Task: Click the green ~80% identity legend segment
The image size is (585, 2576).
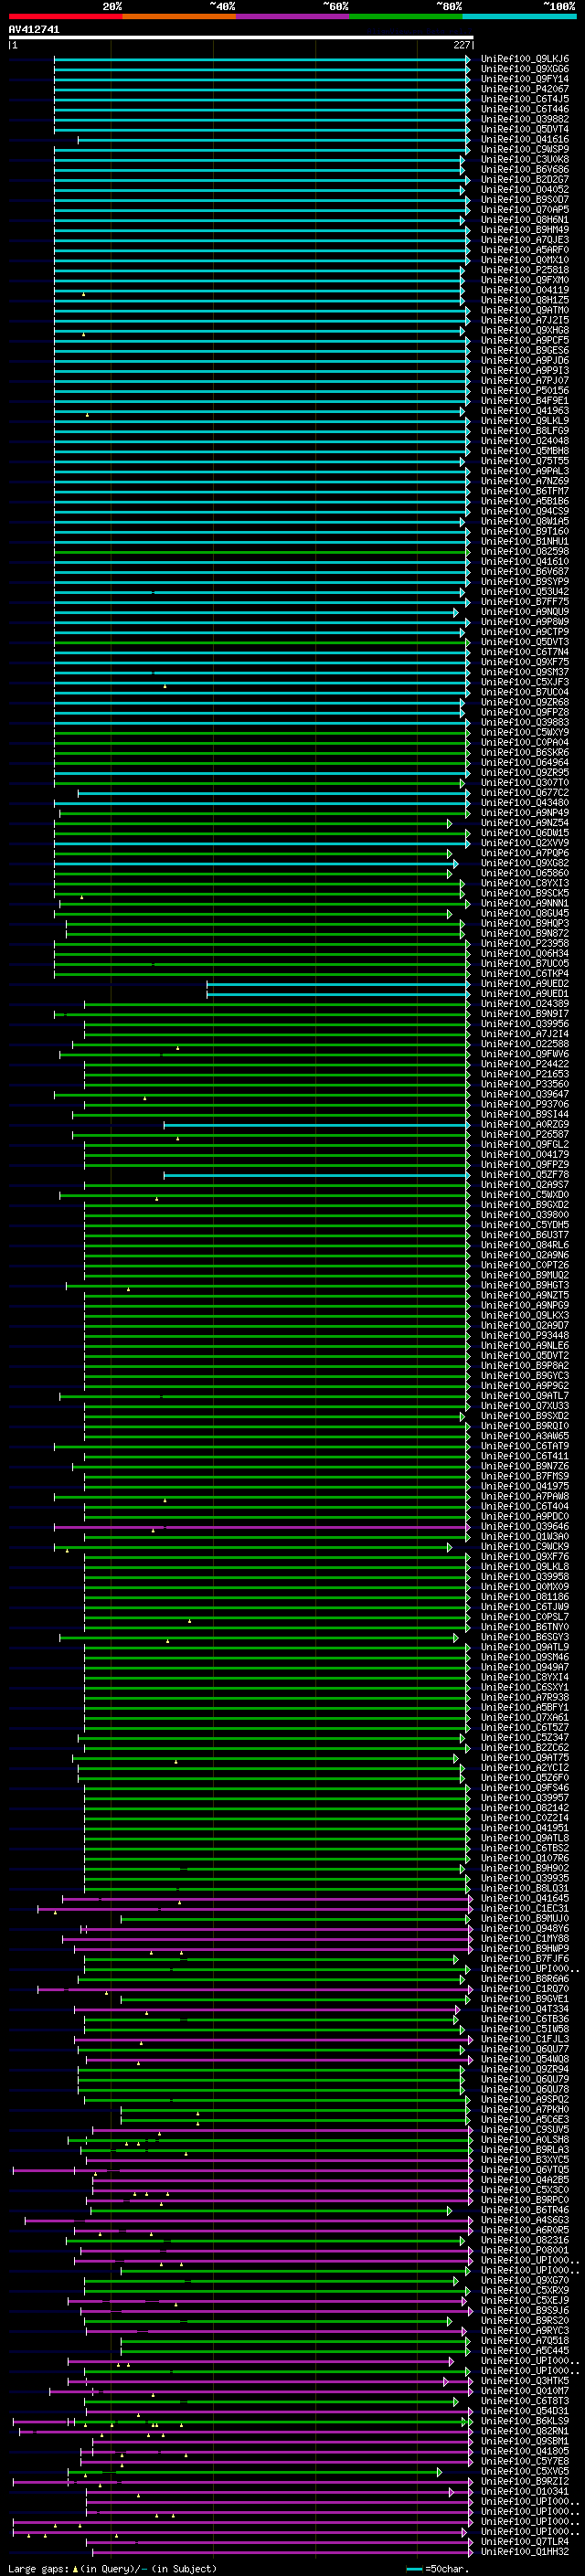Action: pos(406,16)
